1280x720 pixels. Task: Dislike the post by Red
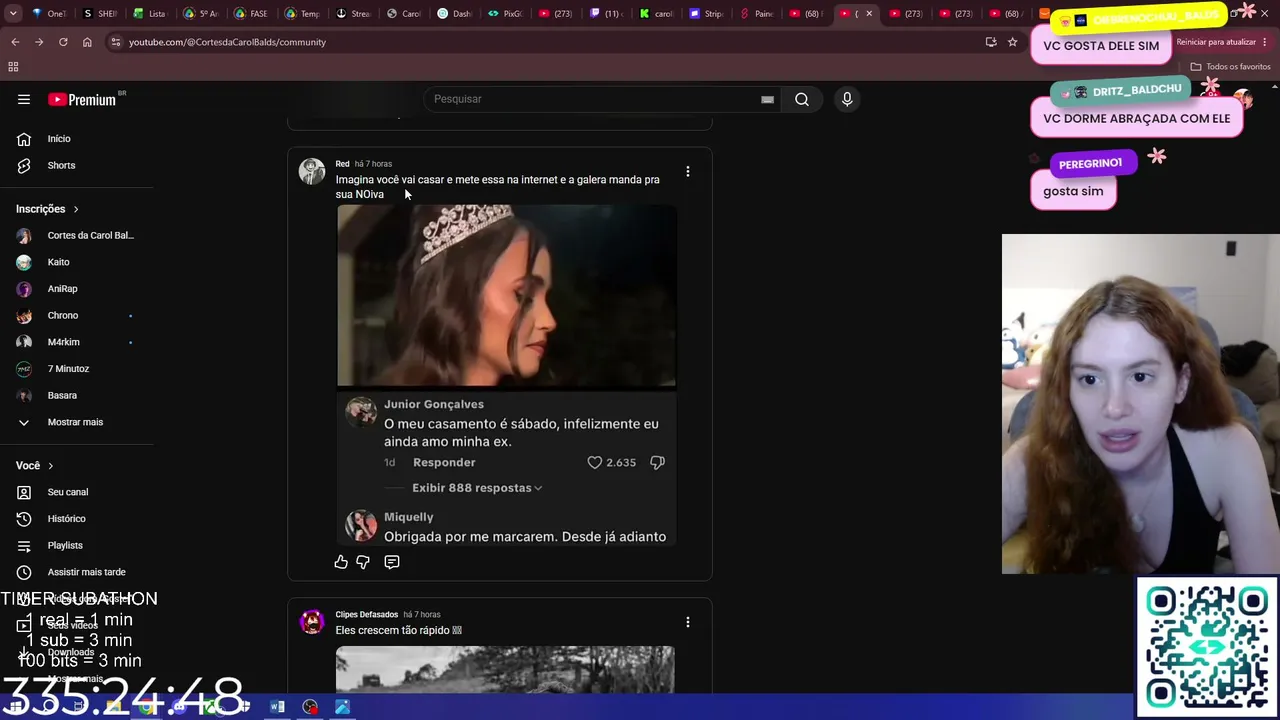click(x=363, y=562)
